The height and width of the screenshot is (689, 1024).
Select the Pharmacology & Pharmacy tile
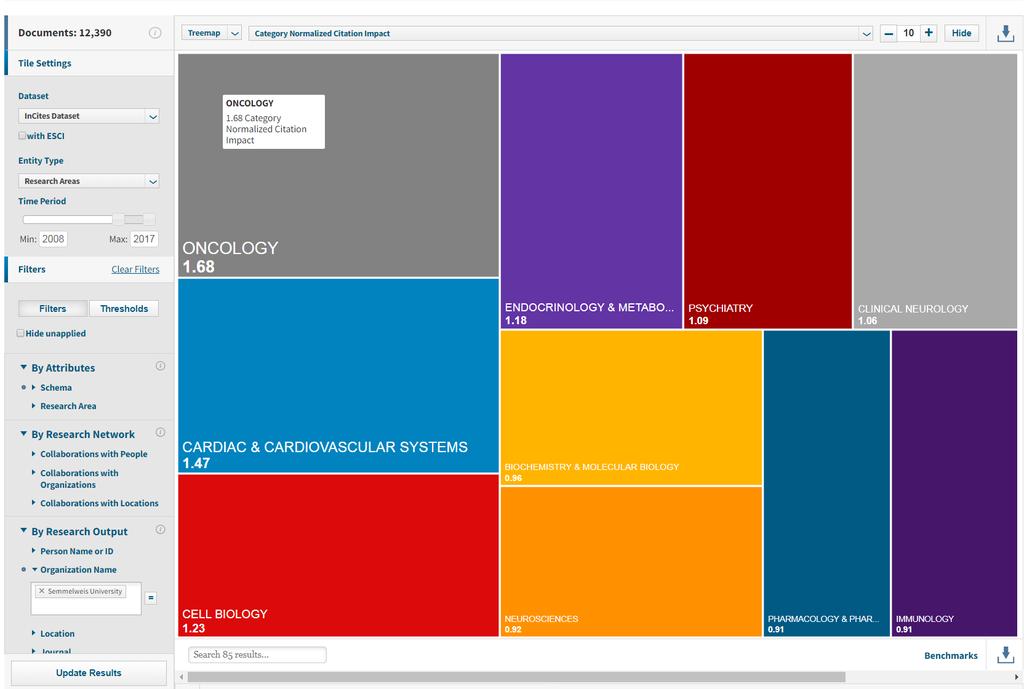827,483
